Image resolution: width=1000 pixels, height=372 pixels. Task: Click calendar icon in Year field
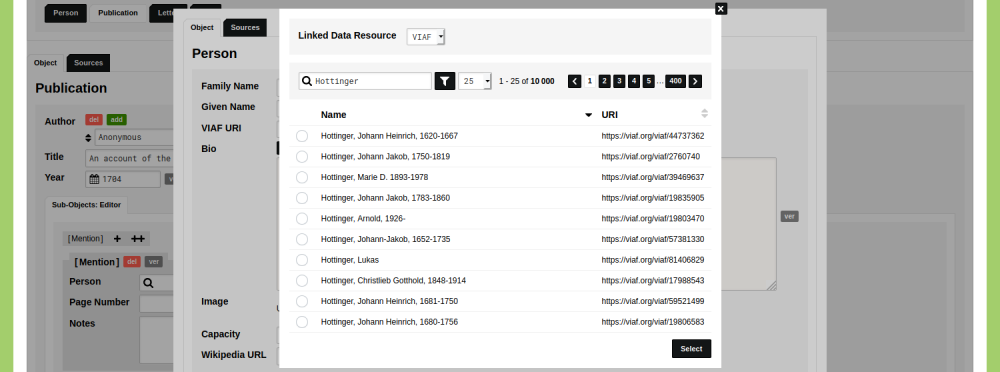pos(94,179)
